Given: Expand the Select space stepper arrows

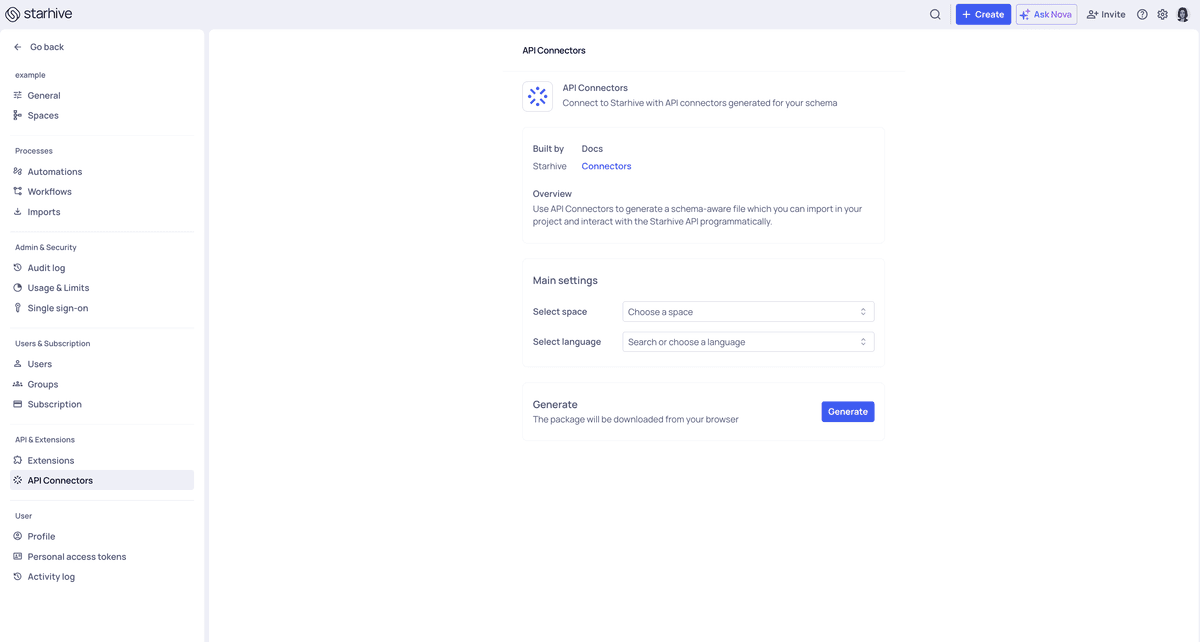Looking at the screenshot, I should pyautogui.click(x=862, y=311).
